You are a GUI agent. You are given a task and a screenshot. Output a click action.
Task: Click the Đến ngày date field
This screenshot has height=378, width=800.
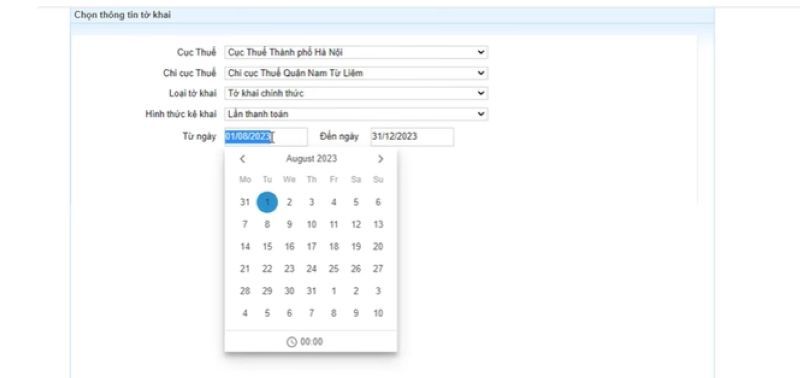[x=412, y=137]
